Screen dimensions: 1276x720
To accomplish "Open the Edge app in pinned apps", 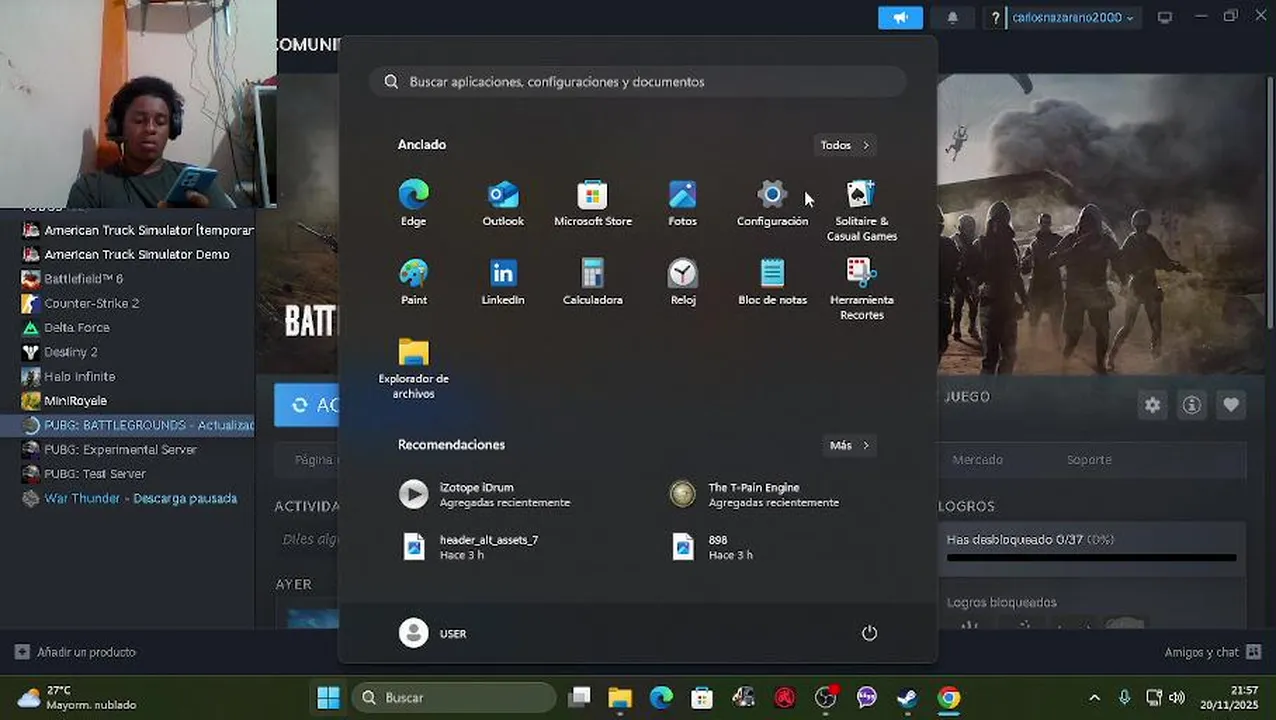I will [x=413, y=203].
